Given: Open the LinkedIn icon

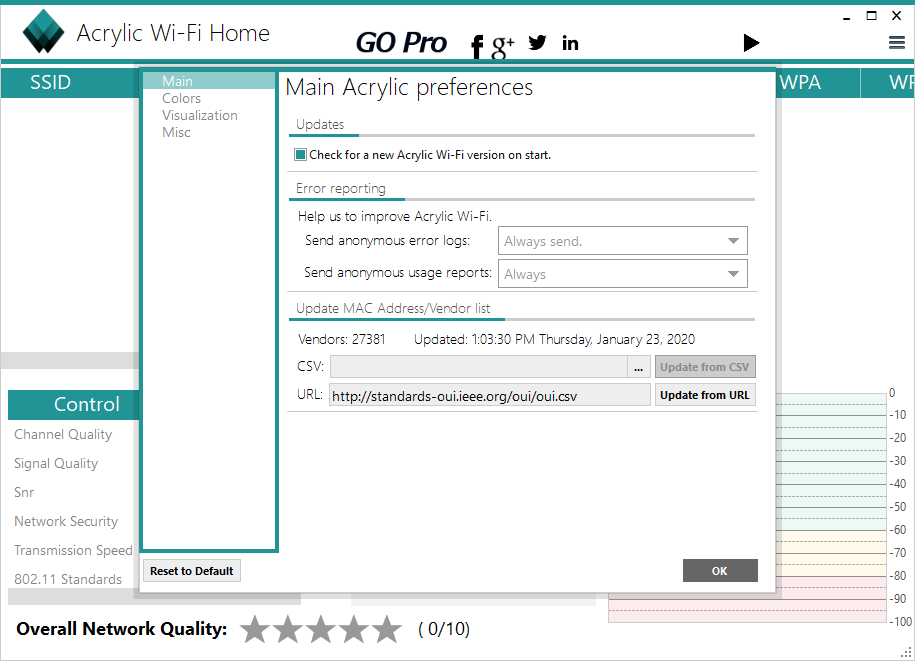Looking at the screenshot, I should 570,43.
